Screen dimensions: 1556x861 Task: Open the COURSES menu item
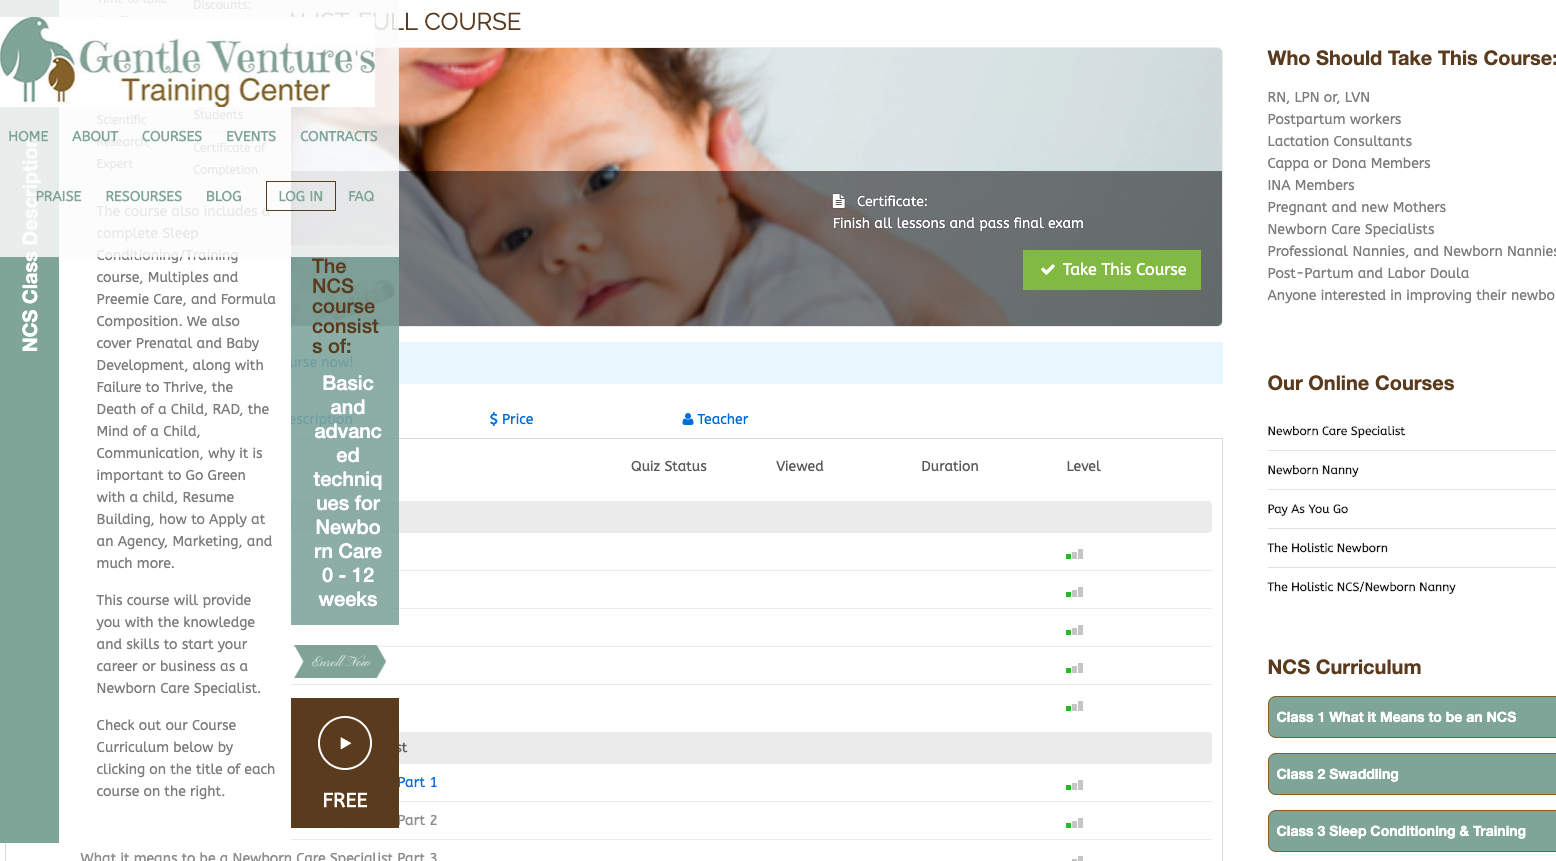(x=171, y=136)
